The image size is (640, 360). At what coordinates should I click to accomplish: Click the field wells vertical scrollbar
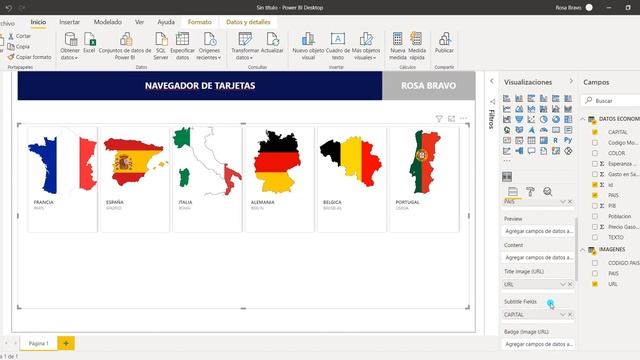click(576, 249)
